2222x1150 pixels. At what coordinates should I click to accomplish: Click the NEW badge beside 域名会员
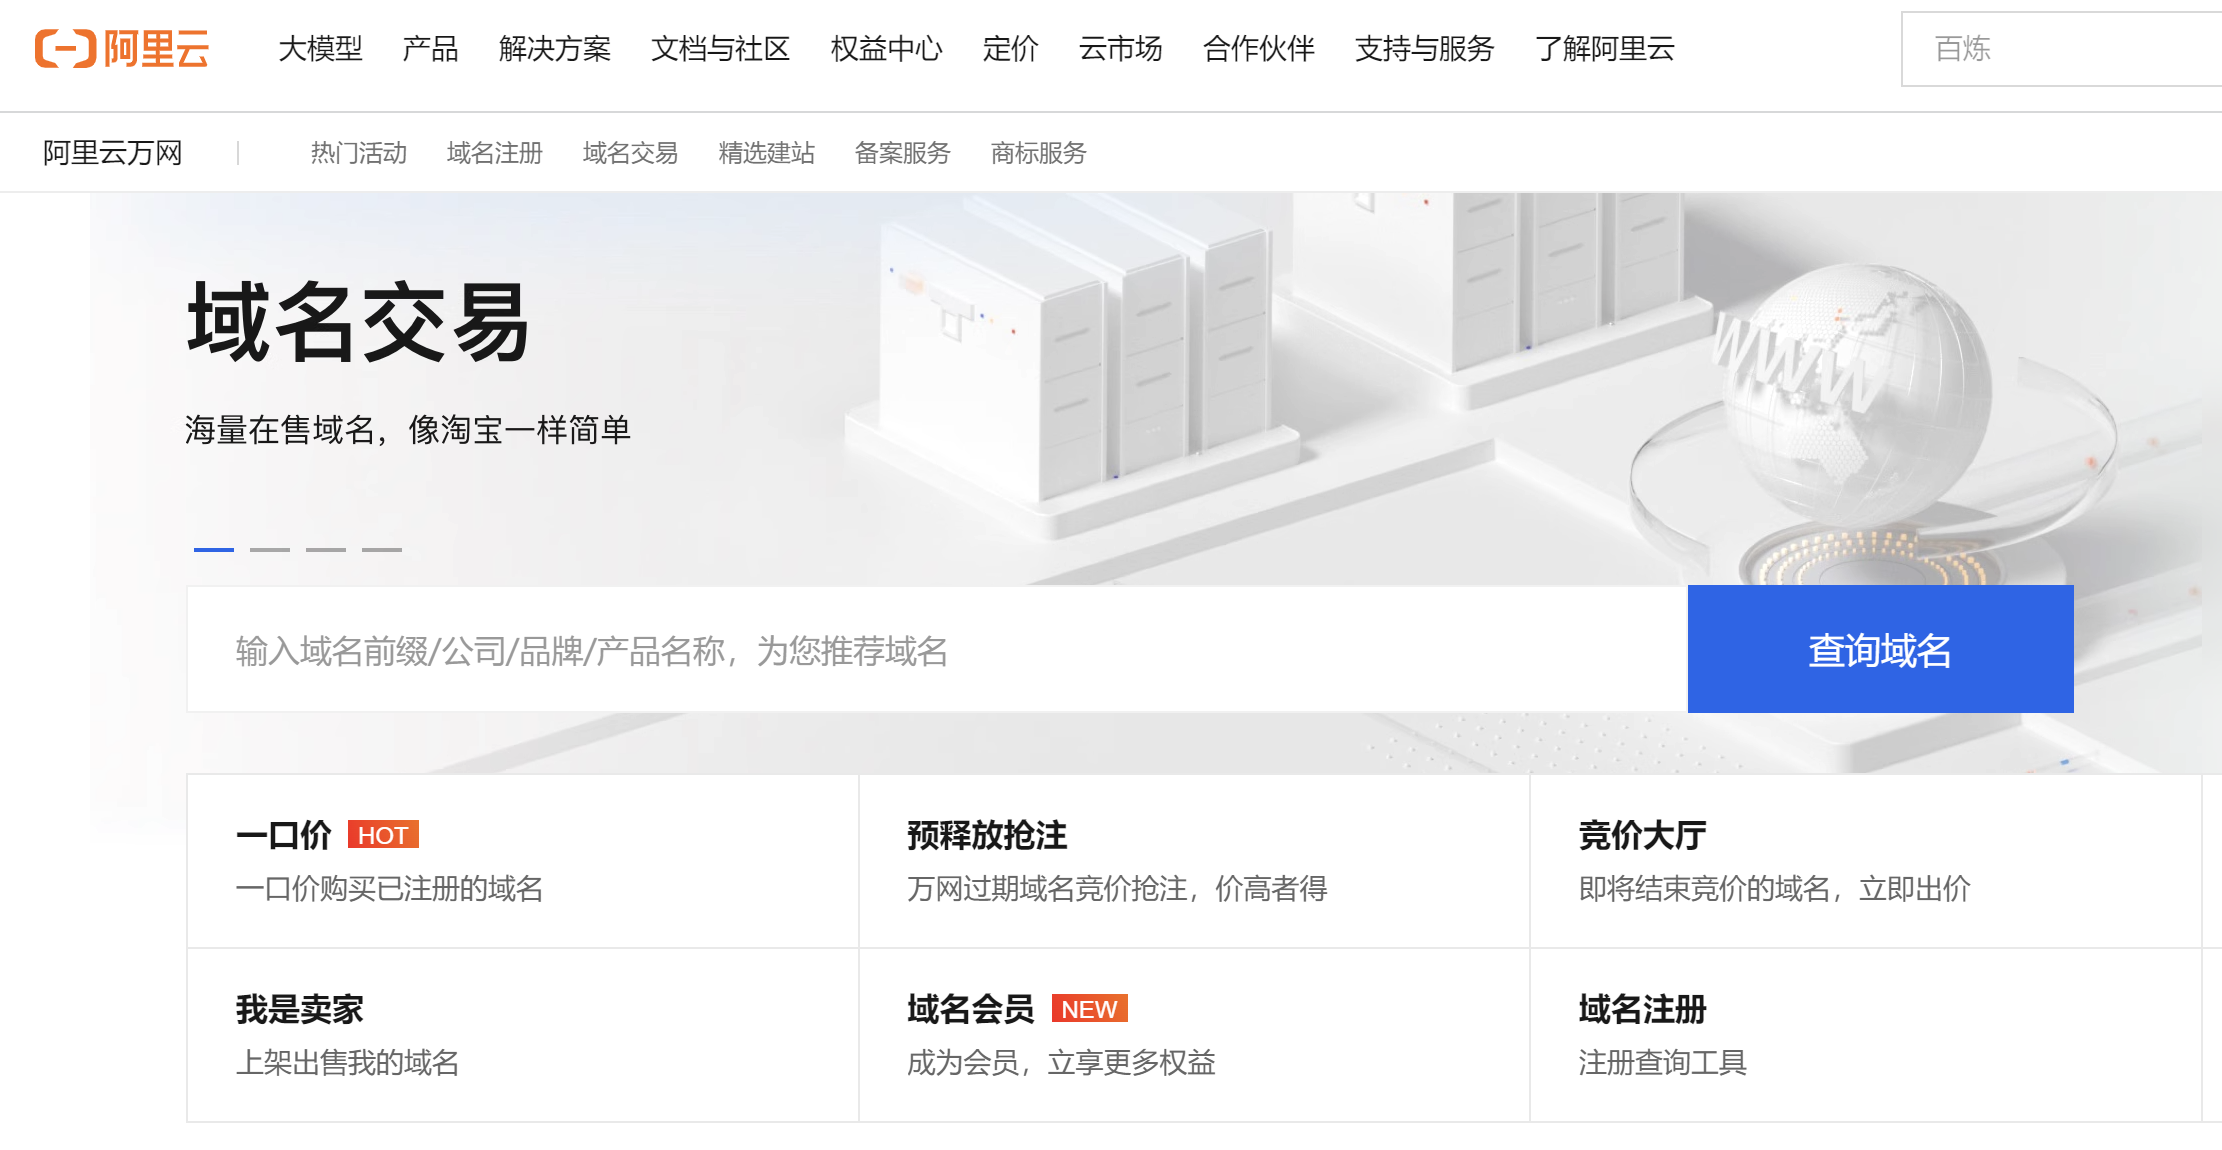coord(1089,1009)
